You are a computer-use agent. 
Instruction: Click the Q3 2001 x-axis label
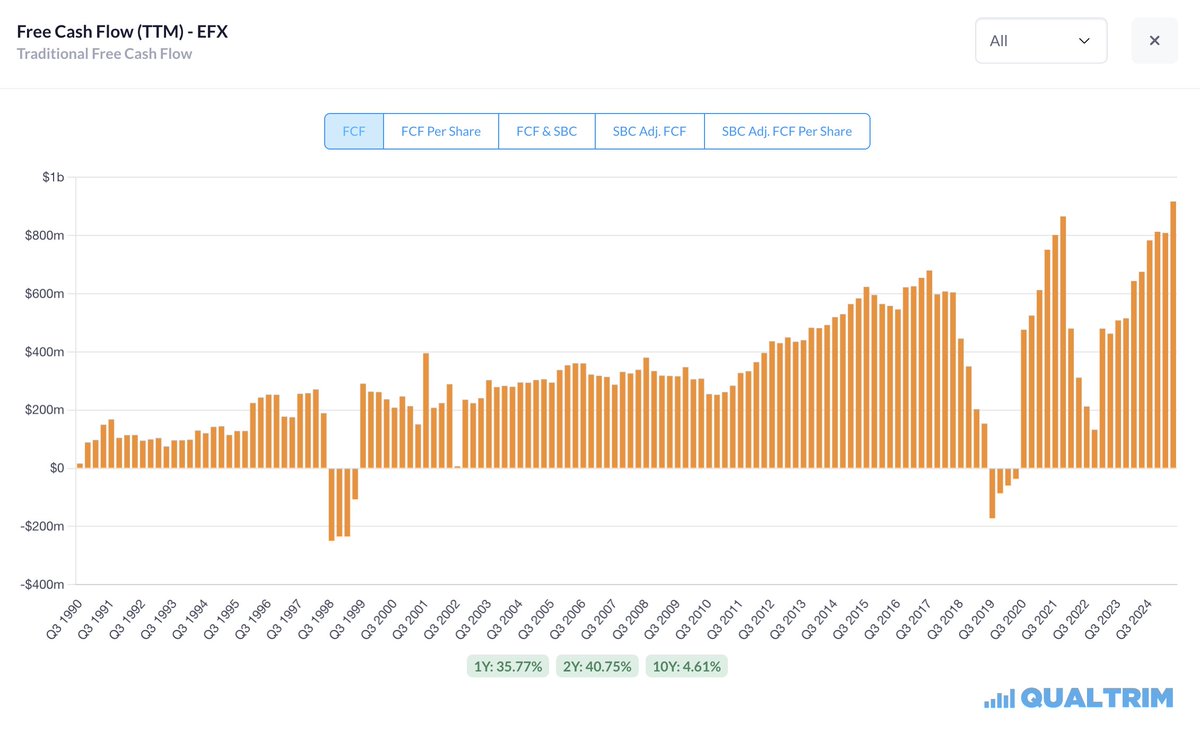click(409, 618)
